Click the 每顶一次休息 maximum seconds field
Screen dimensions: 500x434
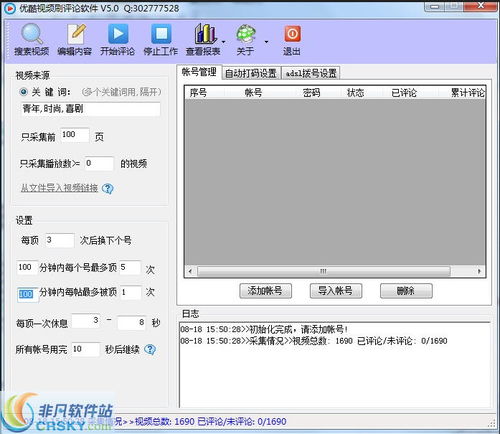[132, 323]
